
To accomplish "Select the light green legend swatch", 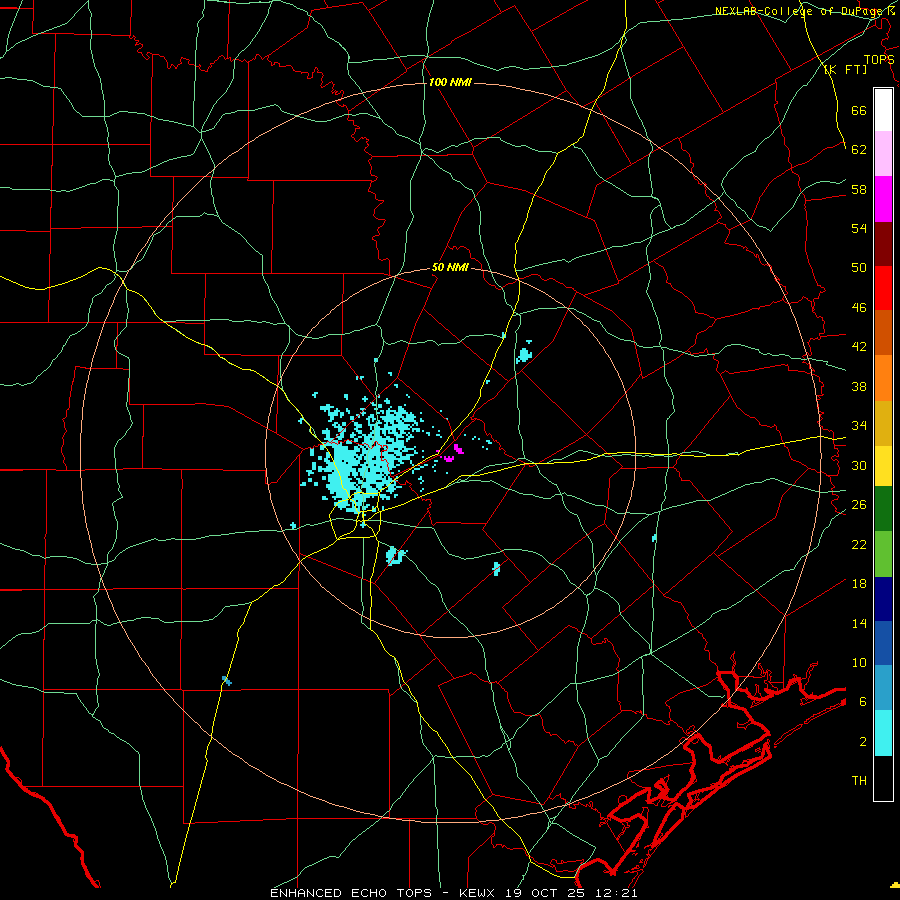I will (883, 554).
